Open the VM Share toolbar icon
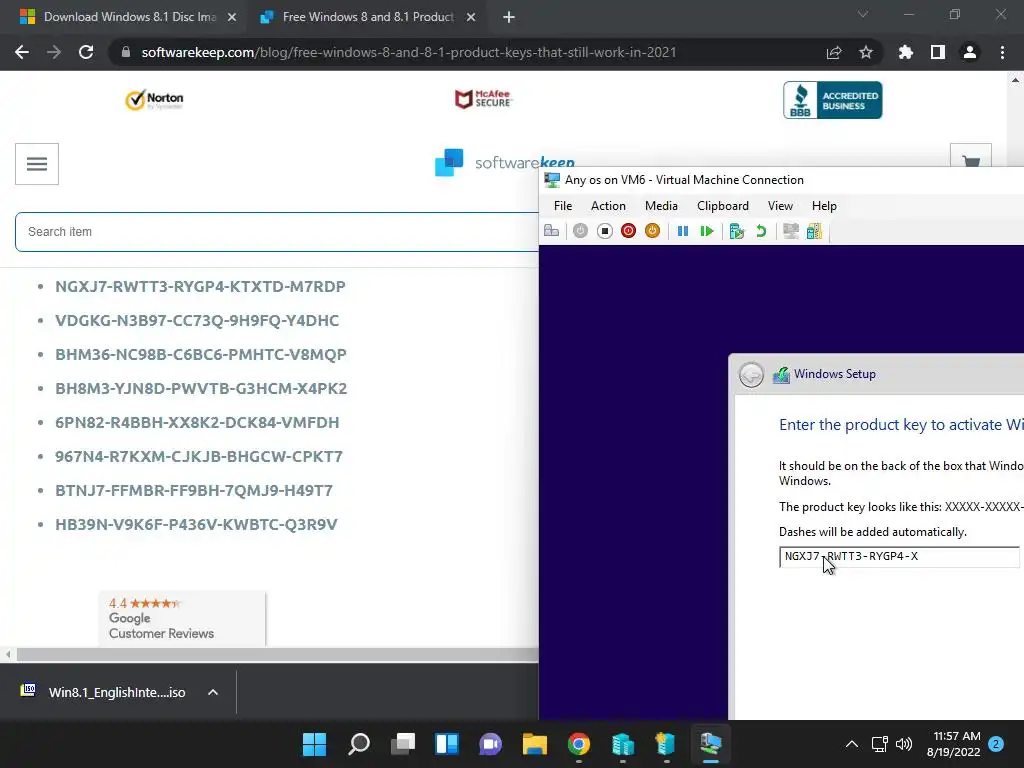 point(814,231)
